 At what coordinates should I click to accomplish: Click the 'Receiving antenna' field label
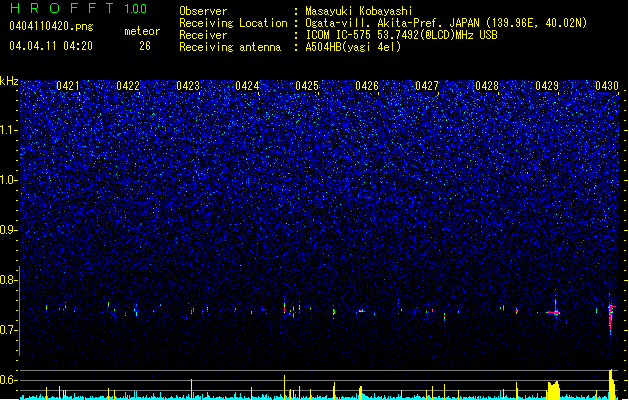(230, 47)
